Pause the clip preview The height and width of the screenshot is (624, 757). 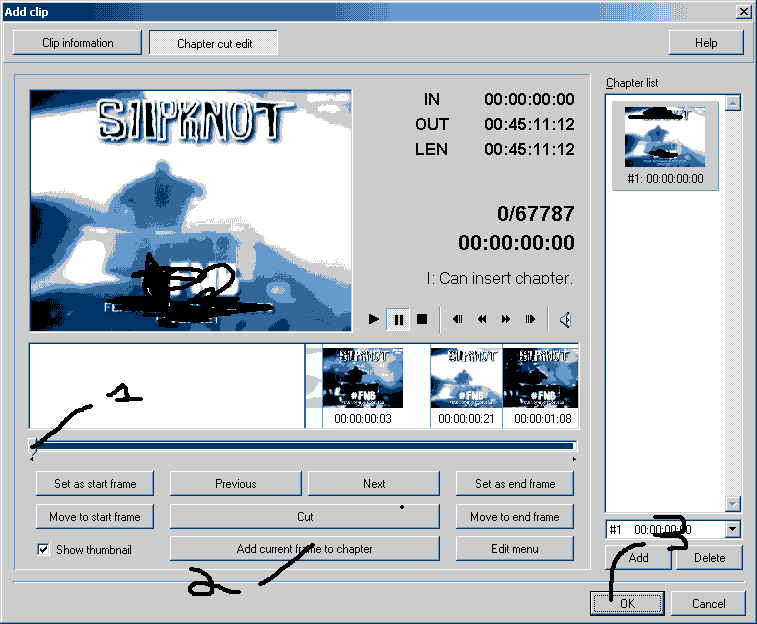click(x=398, y=319)
